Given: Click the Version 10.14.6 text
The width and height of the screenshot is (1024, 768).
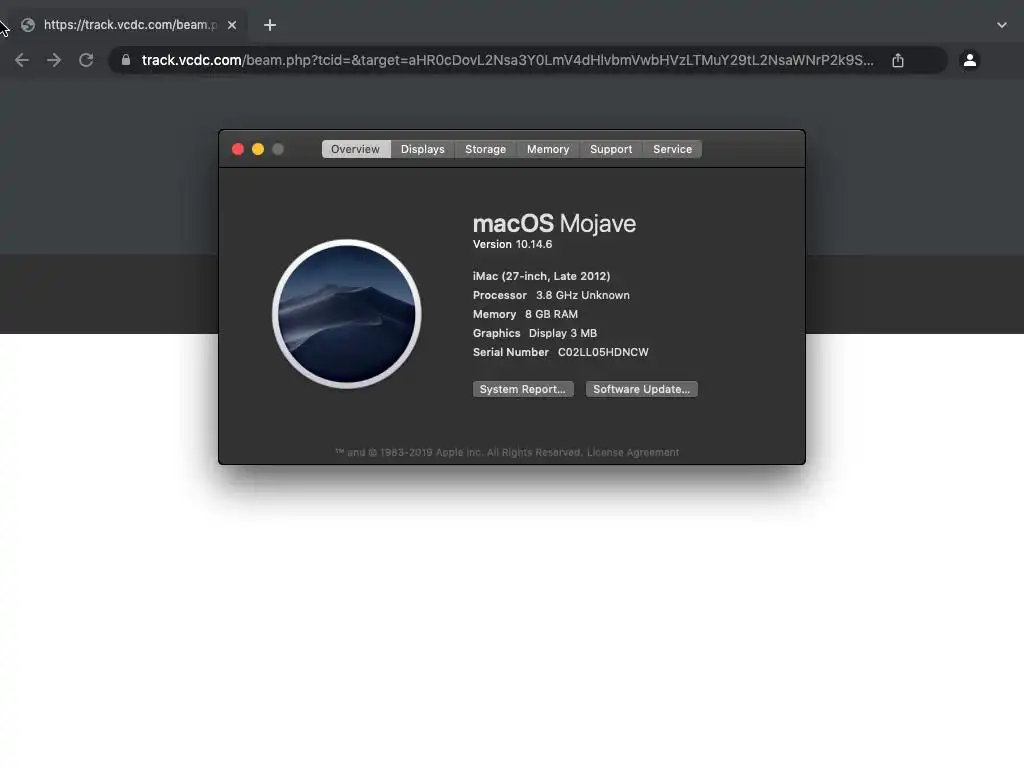Looking at the screenshot, I should [513, 244].
